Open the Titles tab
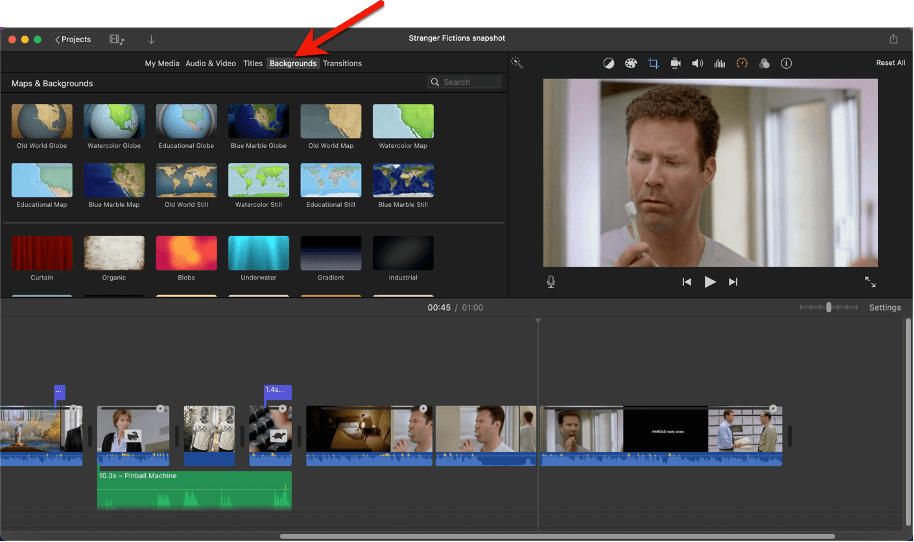Viewport: 914px width, 542px height. tap(252, 63)
